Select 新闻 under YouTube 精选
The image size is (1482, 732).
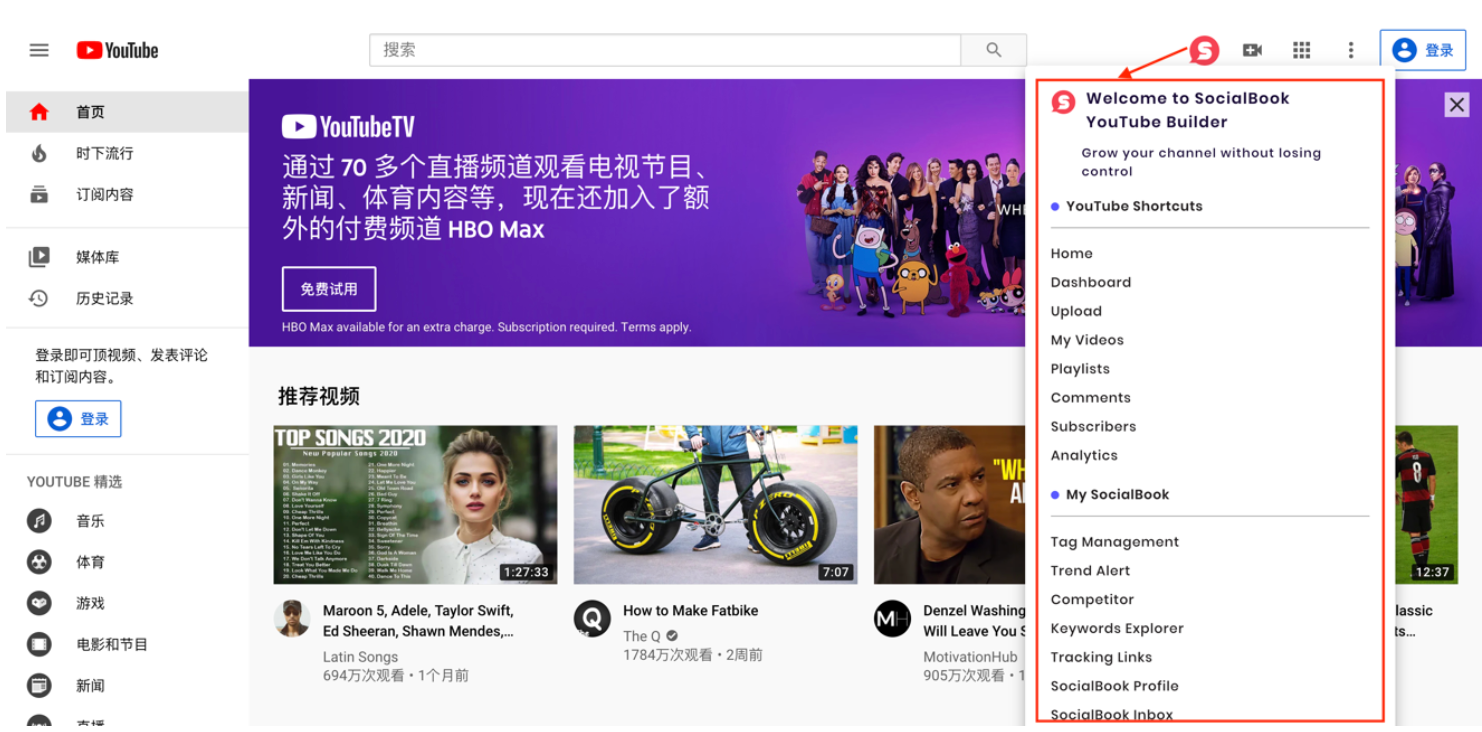coord(127,685)
